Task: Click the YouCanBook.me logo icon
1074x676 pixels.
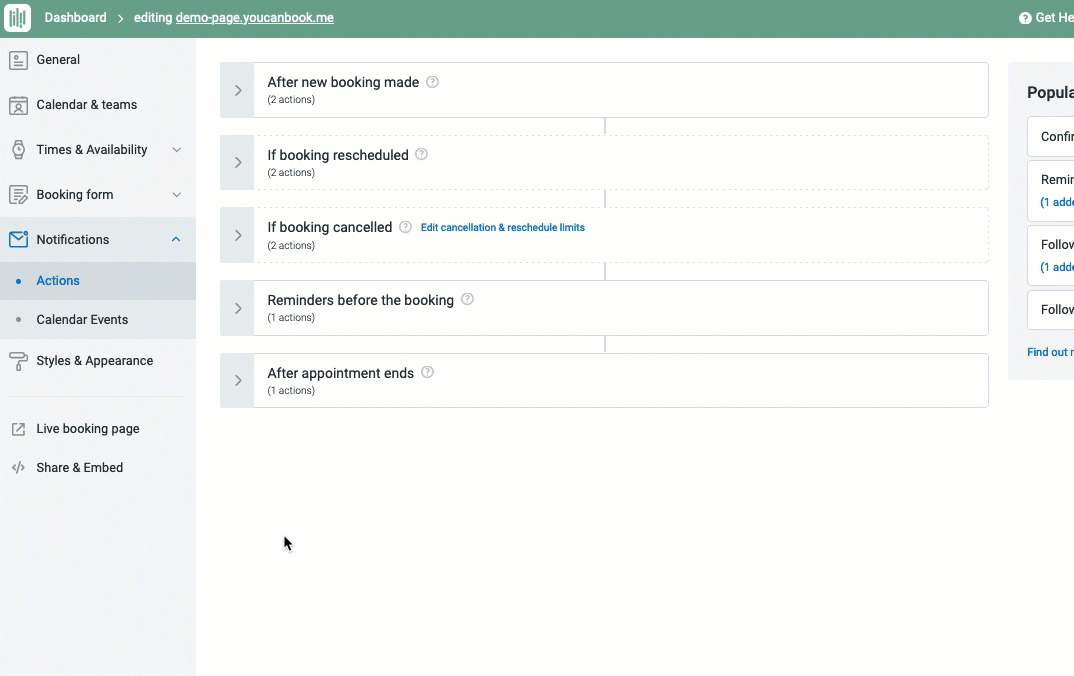Action: 17,17
